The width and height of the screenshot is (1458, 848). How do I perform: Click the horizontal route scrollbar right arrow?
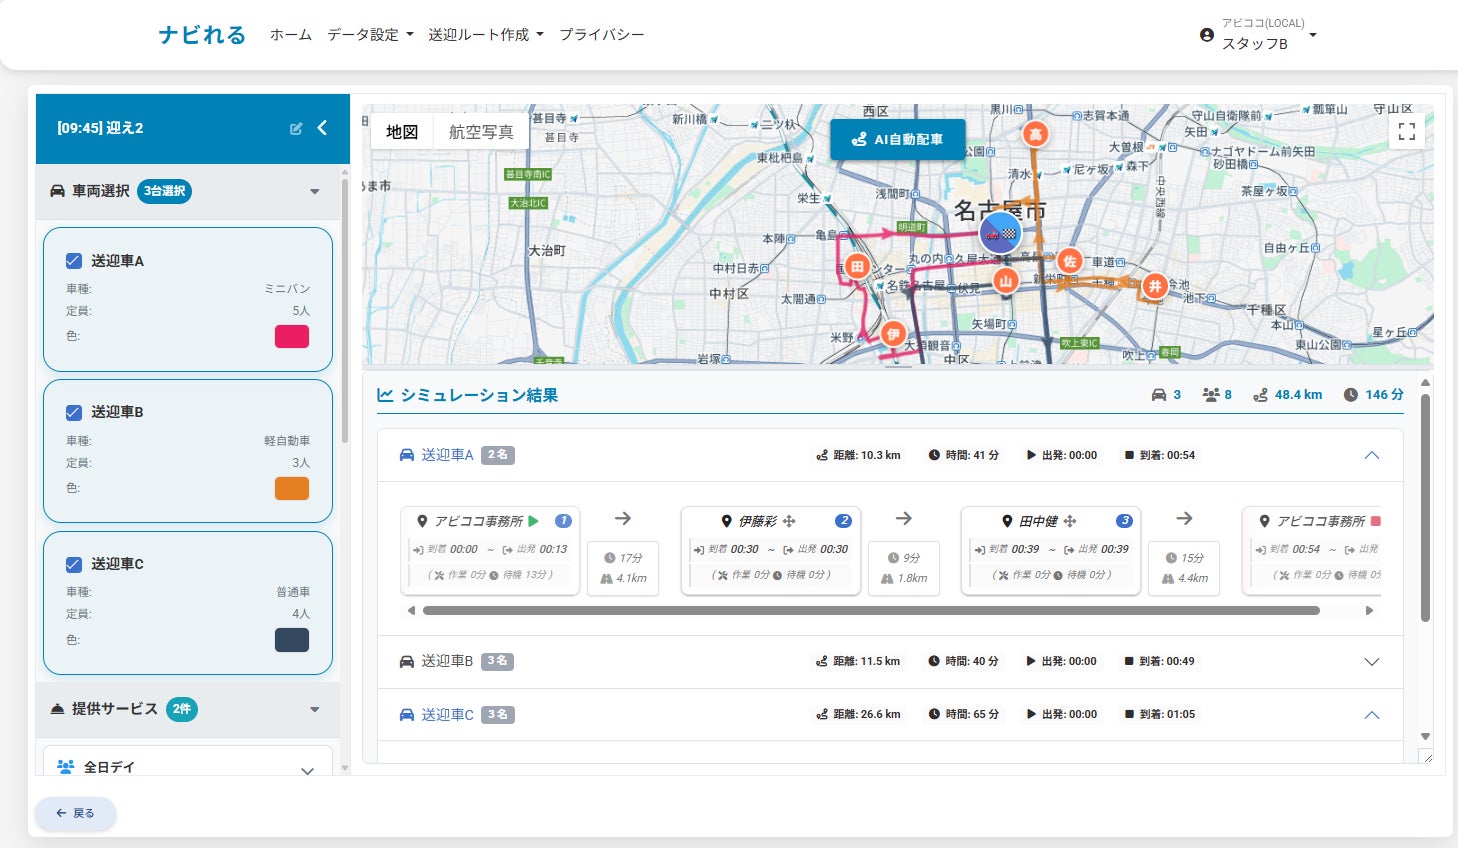tap(1369, 610)
